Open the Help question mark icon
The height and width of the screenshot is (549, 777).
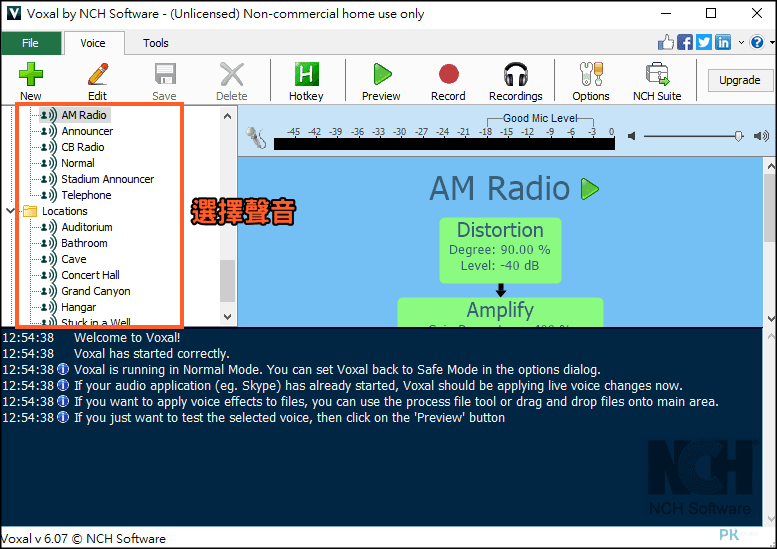coord(757,42)
